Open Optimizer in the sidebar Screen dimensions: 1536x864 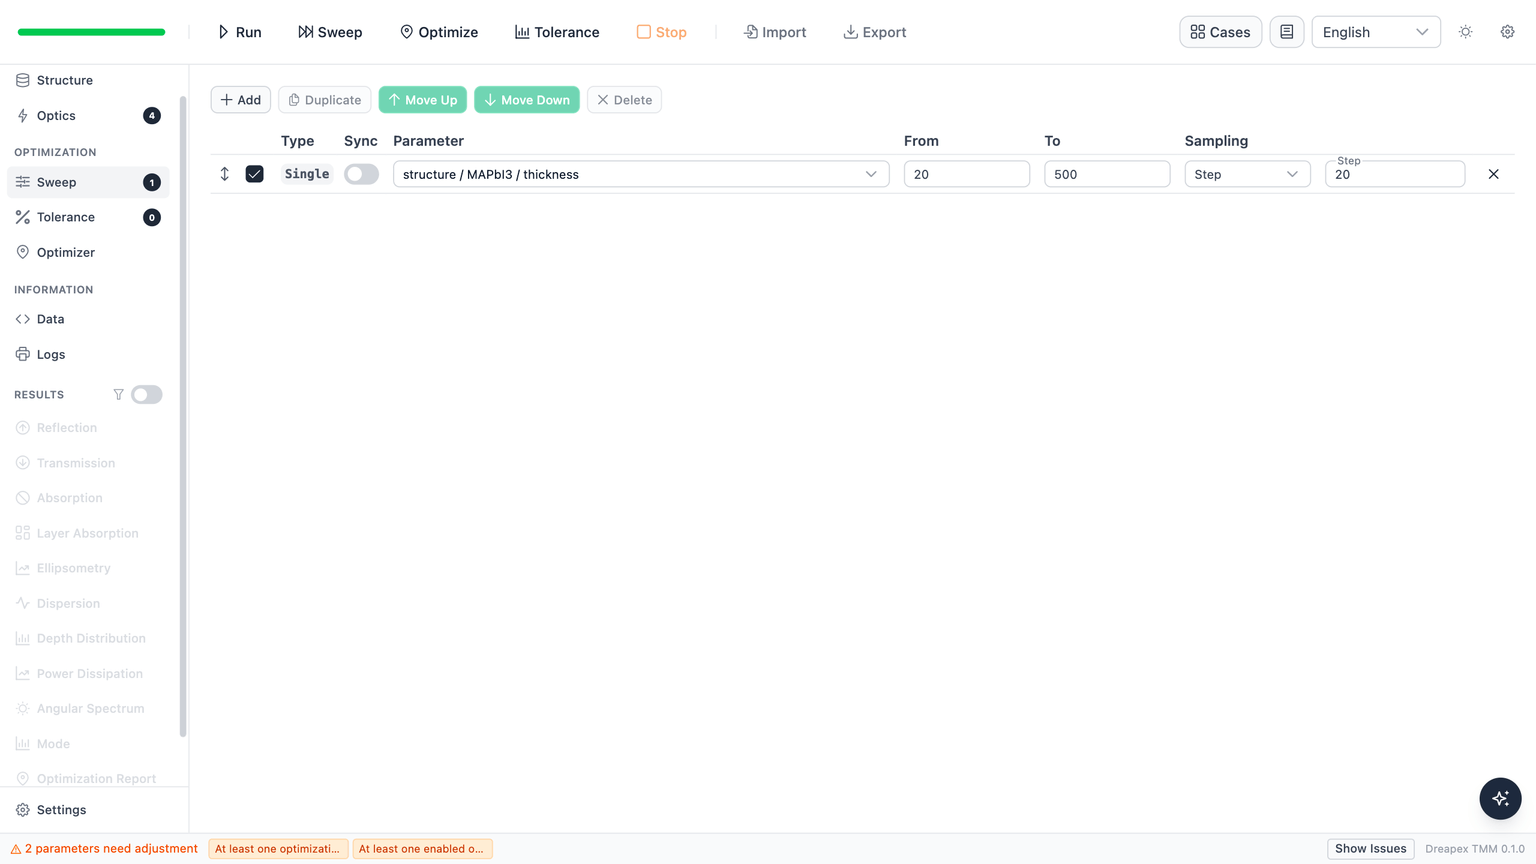[88, 253]
